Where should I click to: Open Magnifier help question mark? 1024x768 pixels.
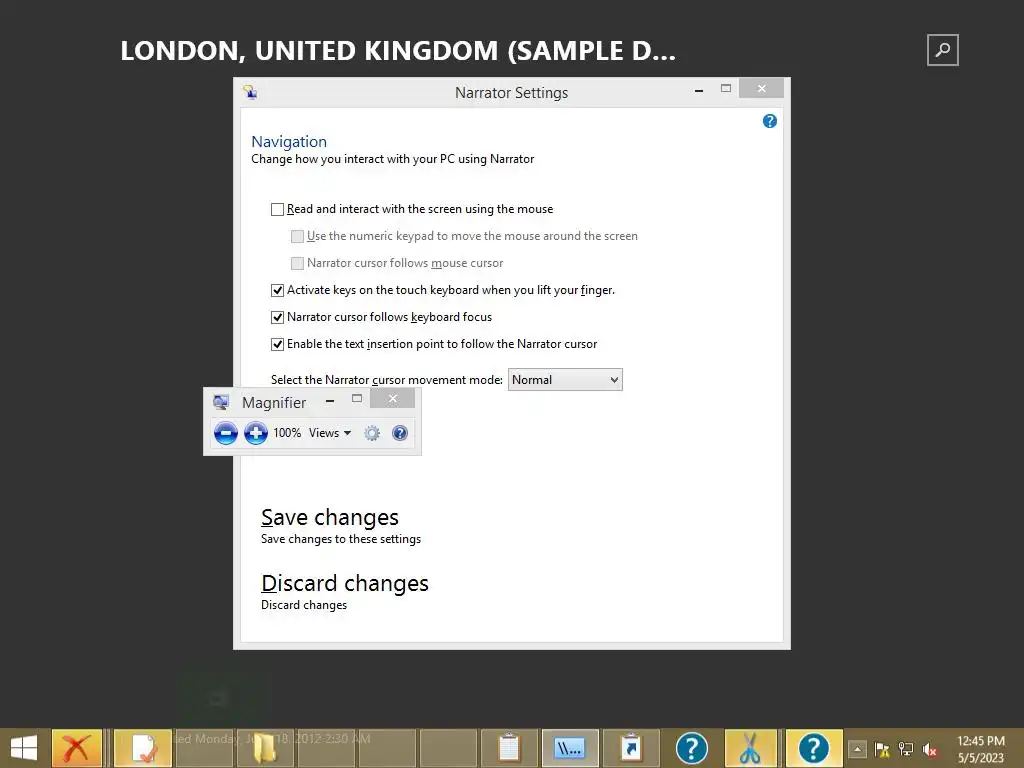pos(400,433)
